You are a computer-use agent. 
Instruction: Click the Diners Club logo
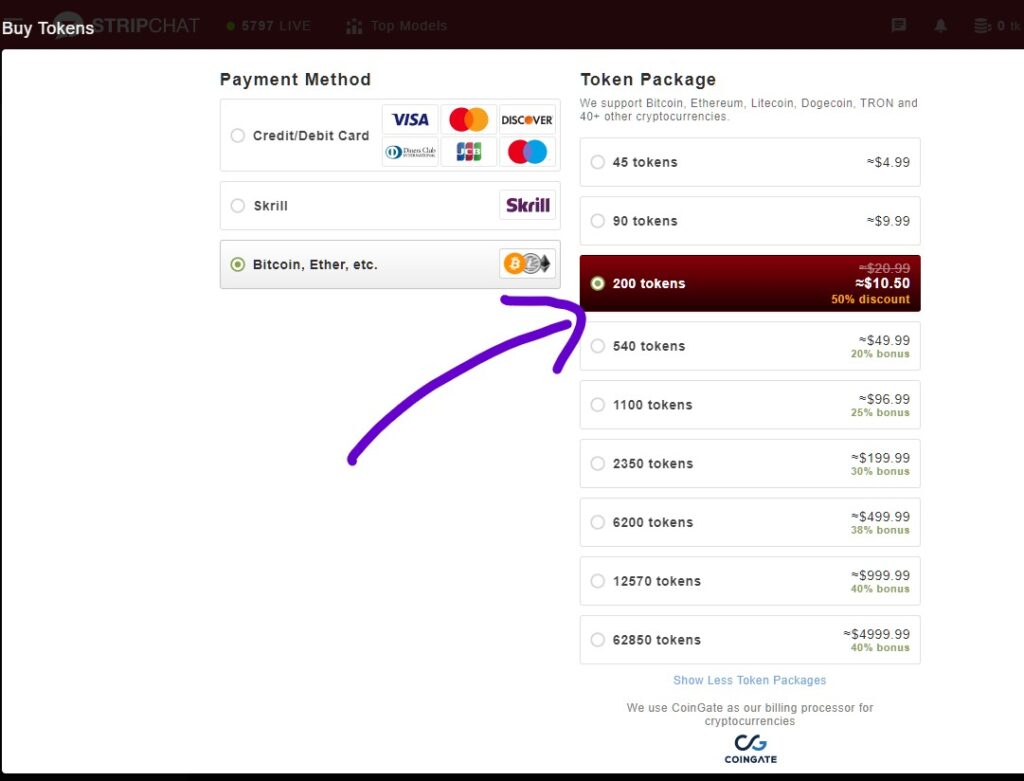[409, 151]
